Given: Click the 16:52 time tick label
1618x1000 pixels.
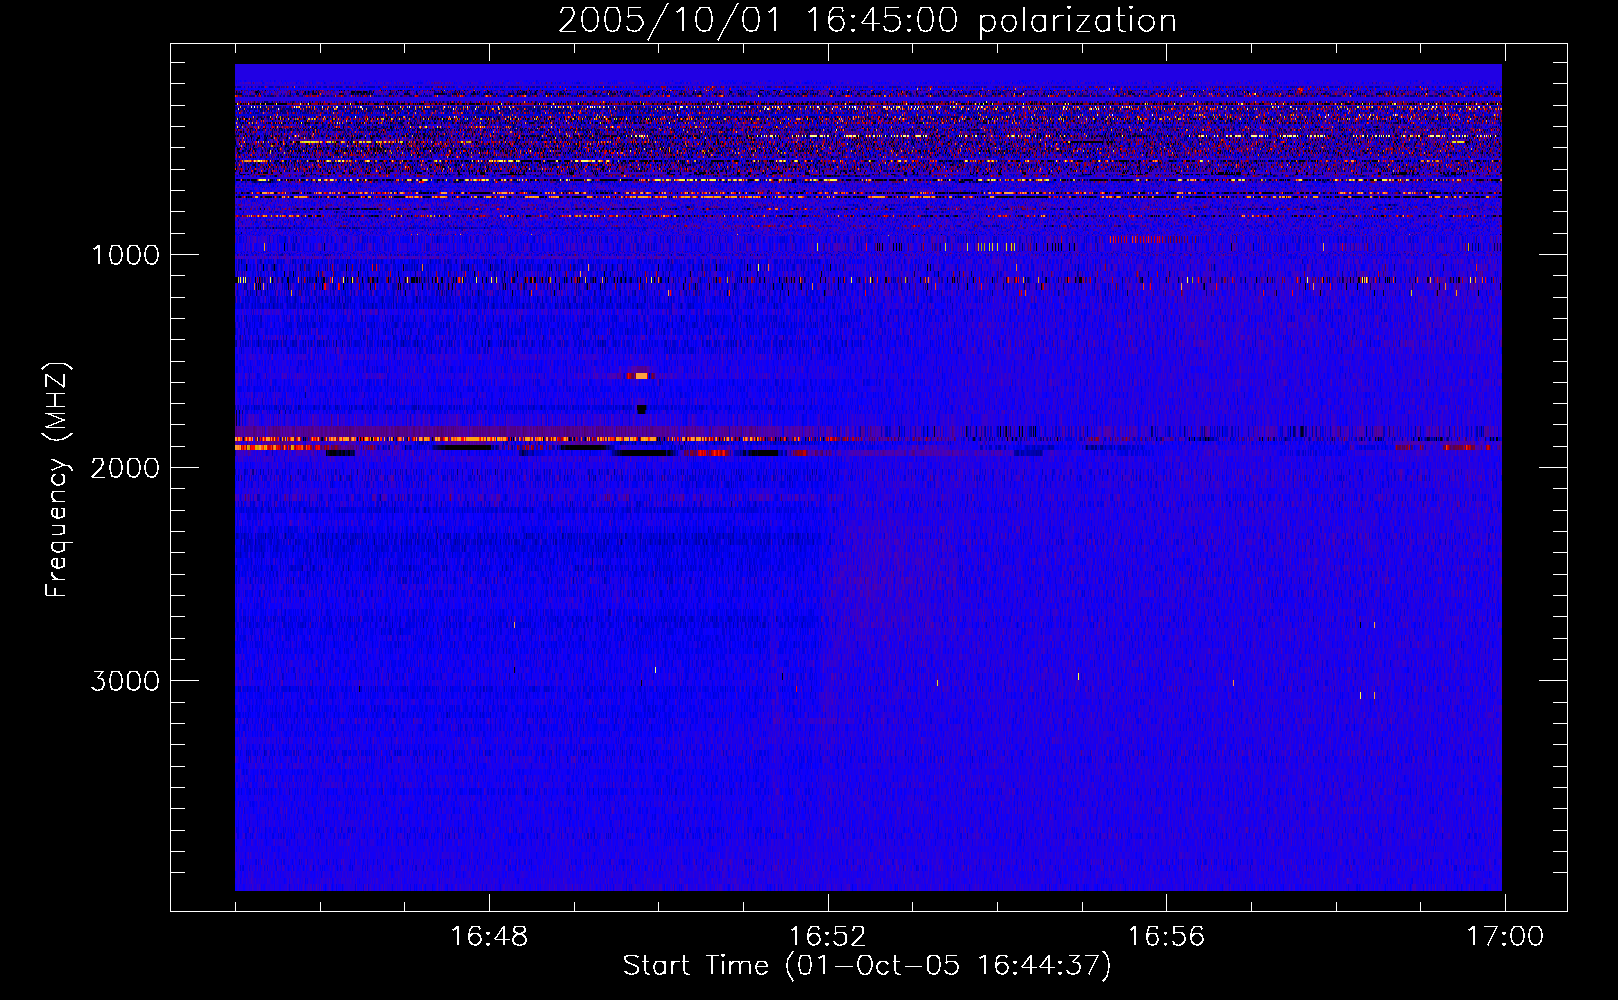Looking at the screenshot, I should [x=828, y=937].
